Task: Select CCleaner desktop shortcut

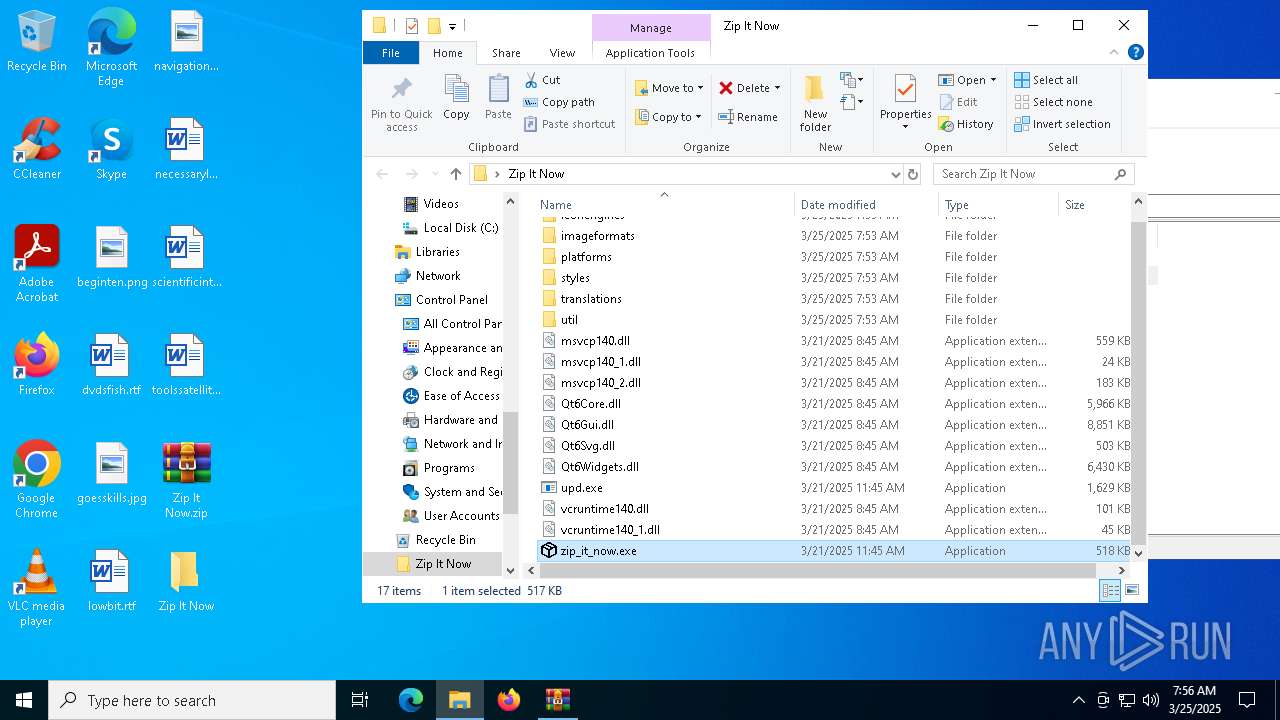Action: pos(37,150)
